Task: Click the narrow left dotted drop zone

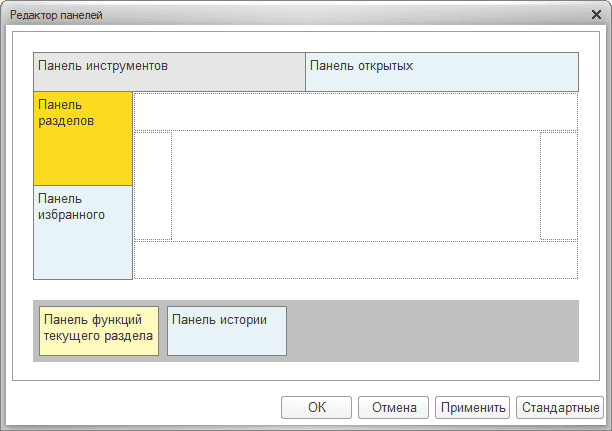Action: pyautogui.click(x=153, y=185)
